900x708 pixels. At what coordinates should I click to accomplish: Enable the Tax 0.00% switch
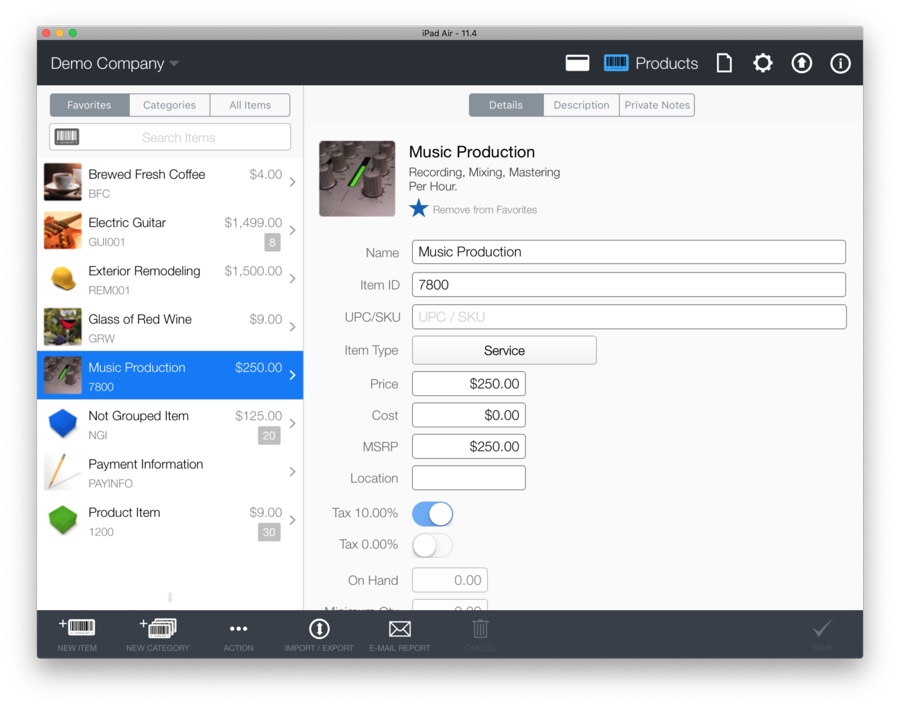pos(432,545)
